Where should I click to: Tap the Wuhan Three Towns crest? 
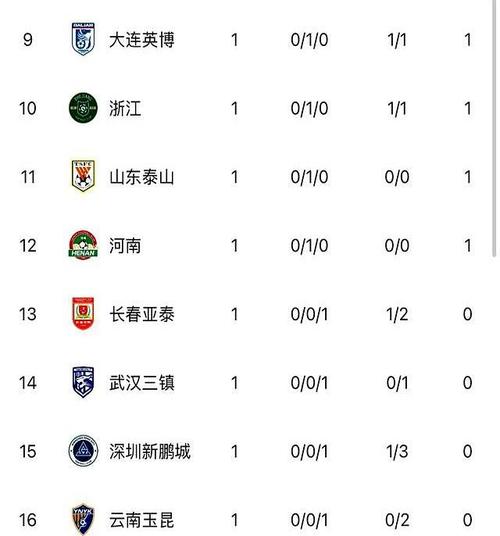pyautogui.click(x=83, y=382)
